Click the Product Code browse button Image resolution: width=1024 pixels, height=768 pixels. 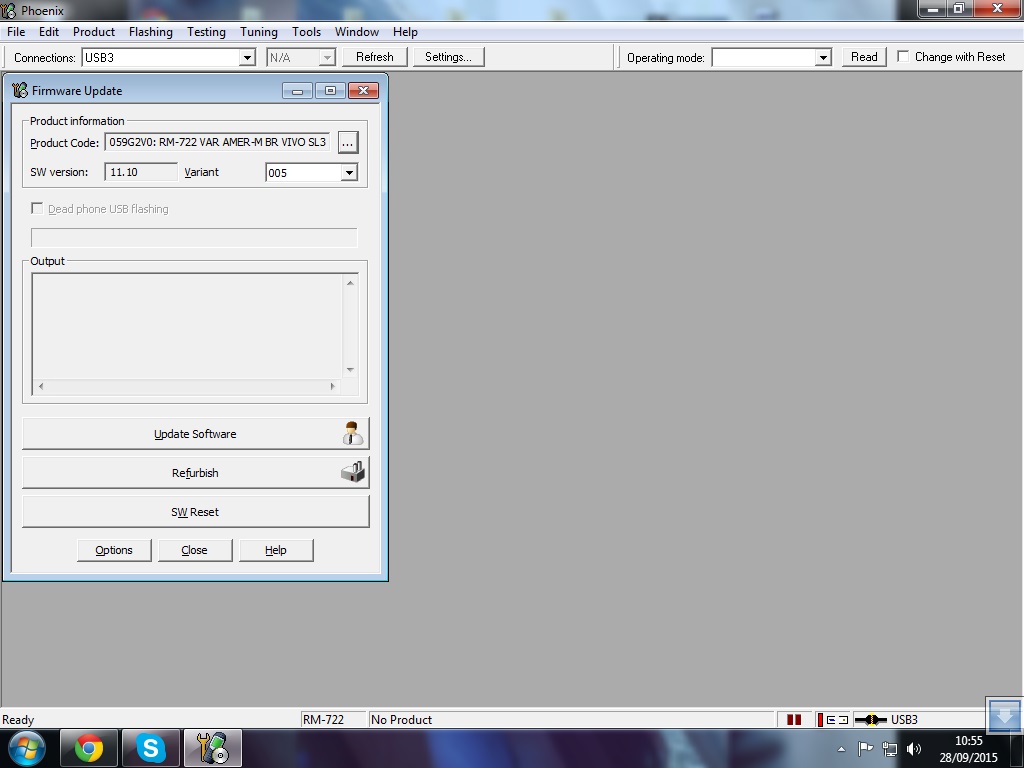coord(347,143)
